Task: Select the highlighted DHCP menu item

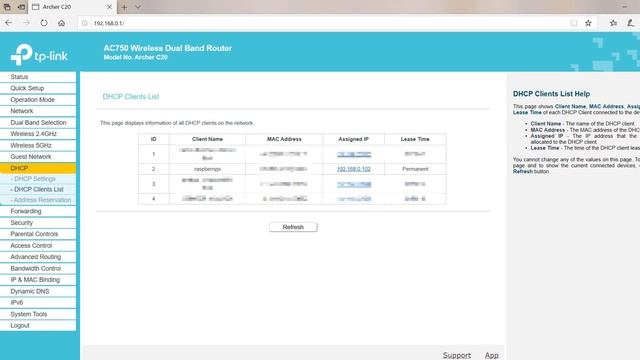Action: point(38,168)
